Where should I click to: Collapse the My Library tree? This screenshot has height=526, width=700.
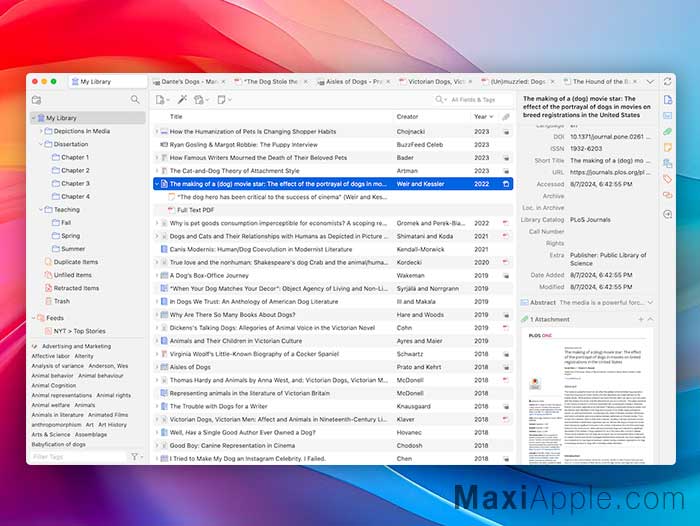click(x=33, y=118)
